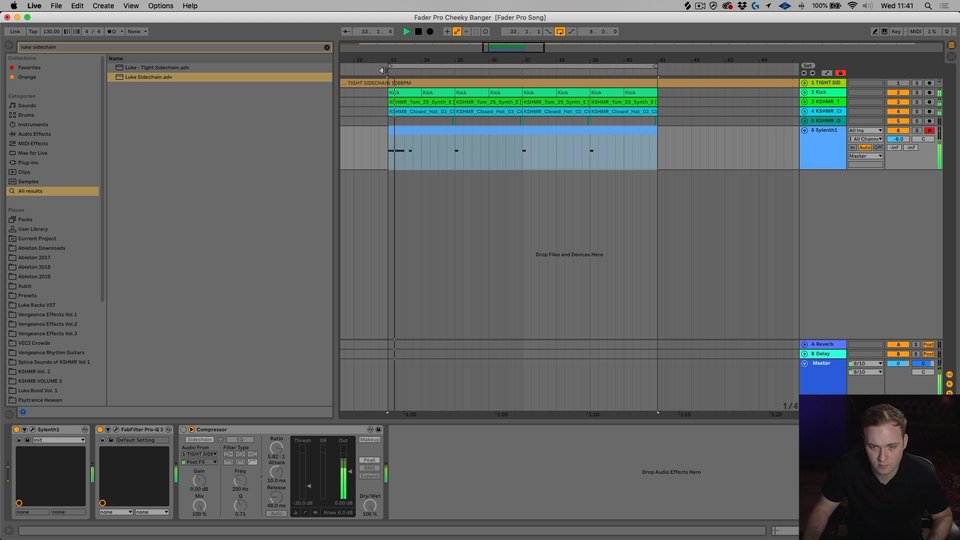The height and width of the screenshot is (540, 960).
Task: Adjust the Compressor Dry/Wet knob
Action: (x=370, y=505)
